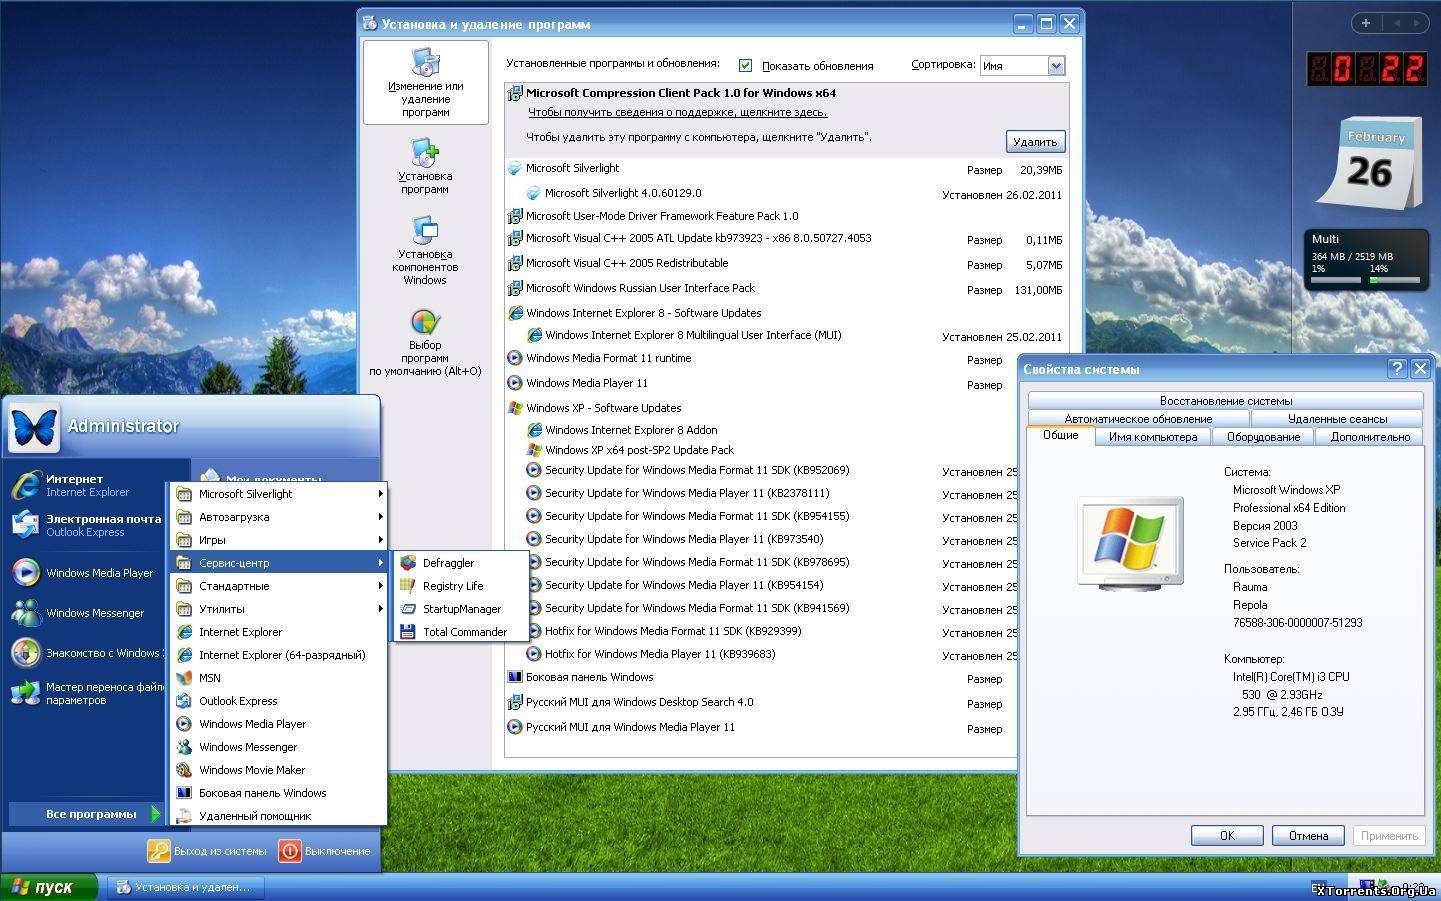Open MSN in programs list

279,678
